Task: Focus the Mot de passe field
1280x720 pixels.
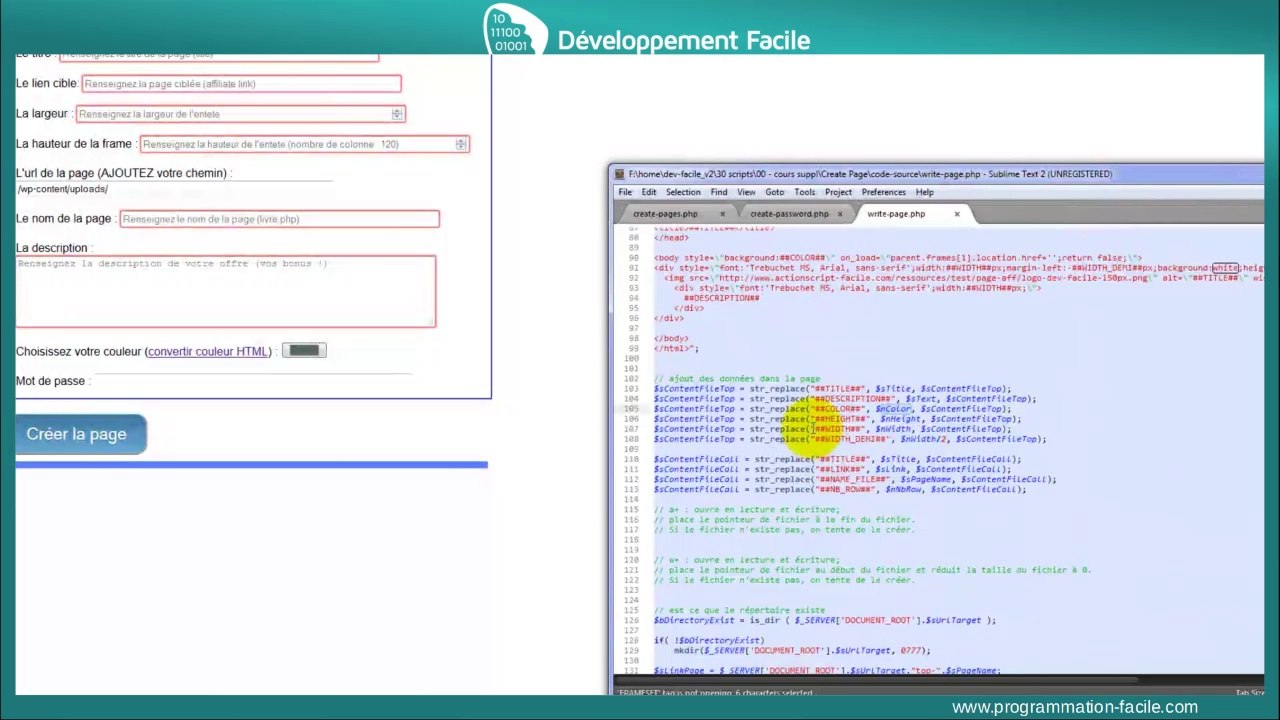Action: coord(252,381)
